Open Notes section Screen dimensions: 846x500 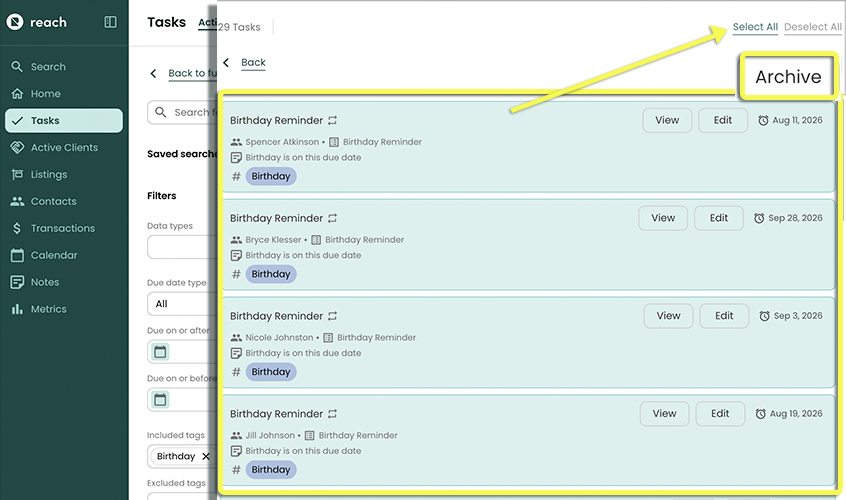pyautogui.click(x=45, y=283)
